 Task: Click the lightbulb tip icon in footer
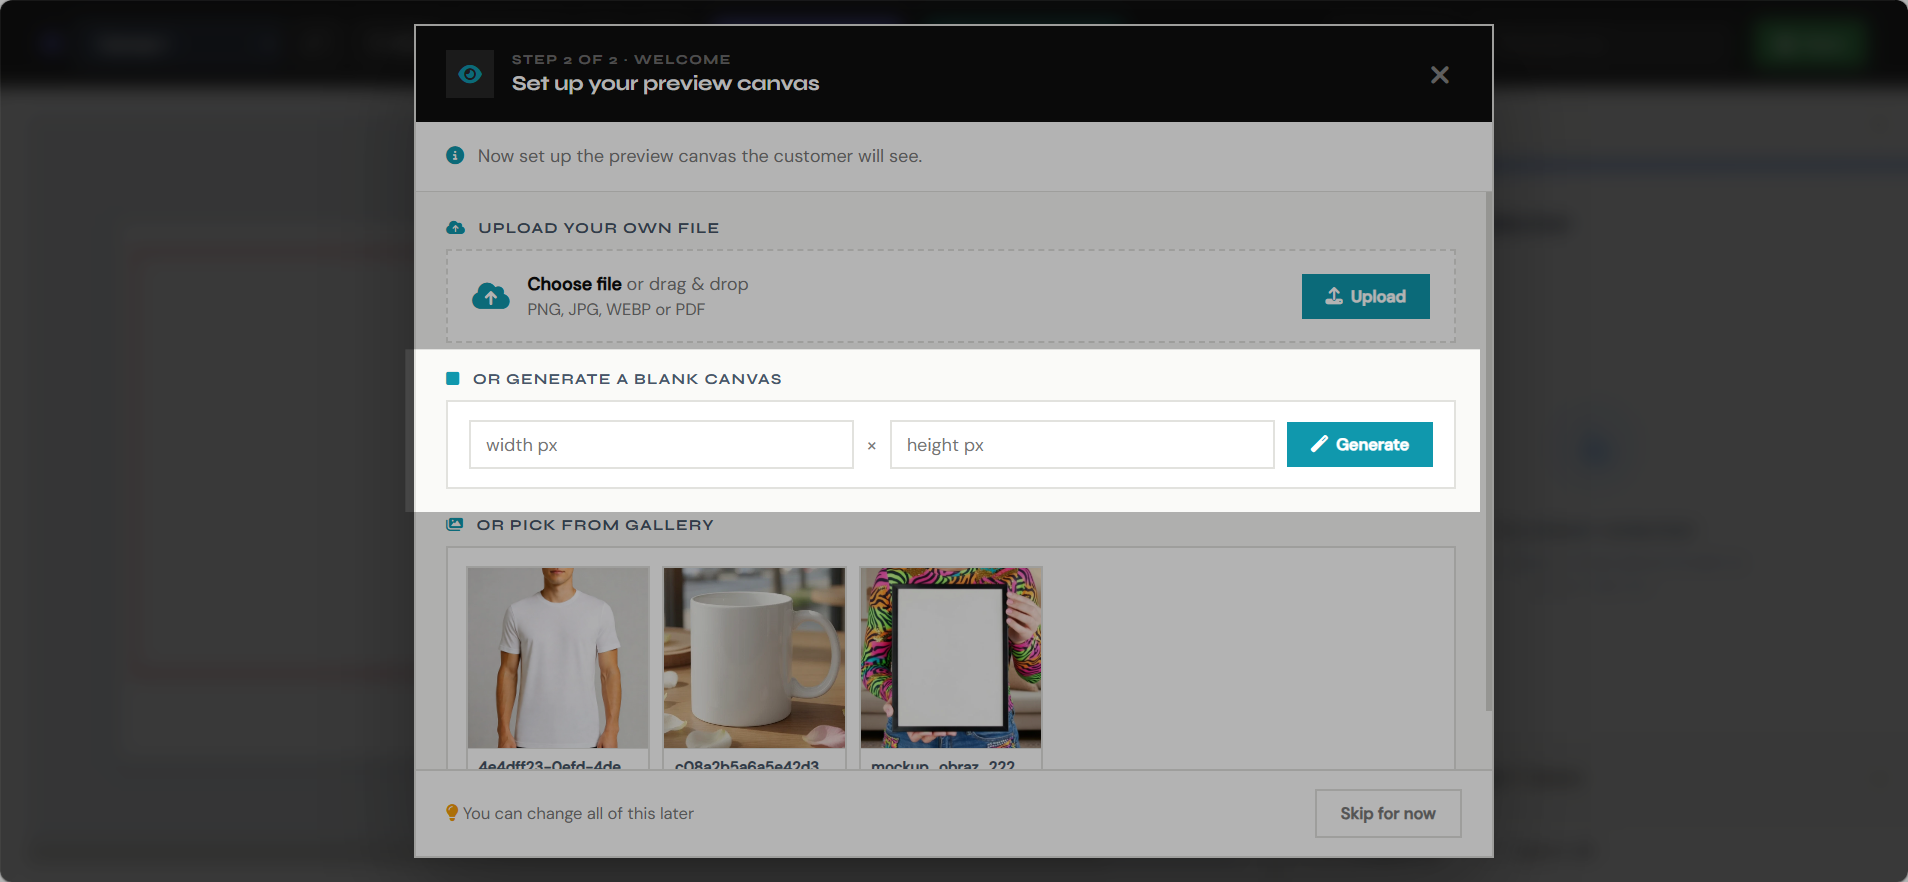tap(452, 813)
